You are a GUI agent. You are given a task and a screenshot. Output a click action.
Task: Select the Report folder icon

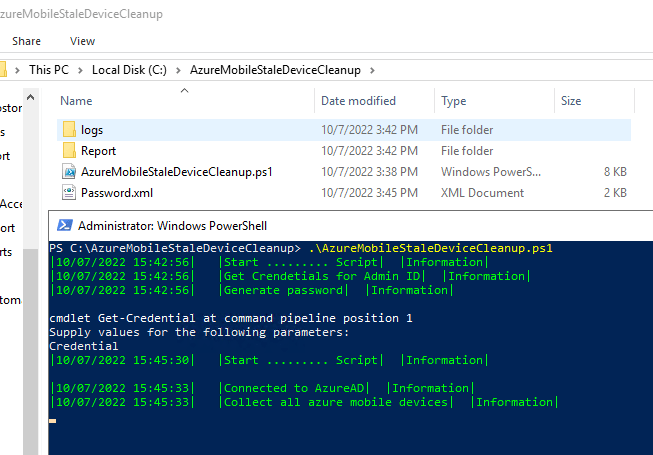point(69,151)
